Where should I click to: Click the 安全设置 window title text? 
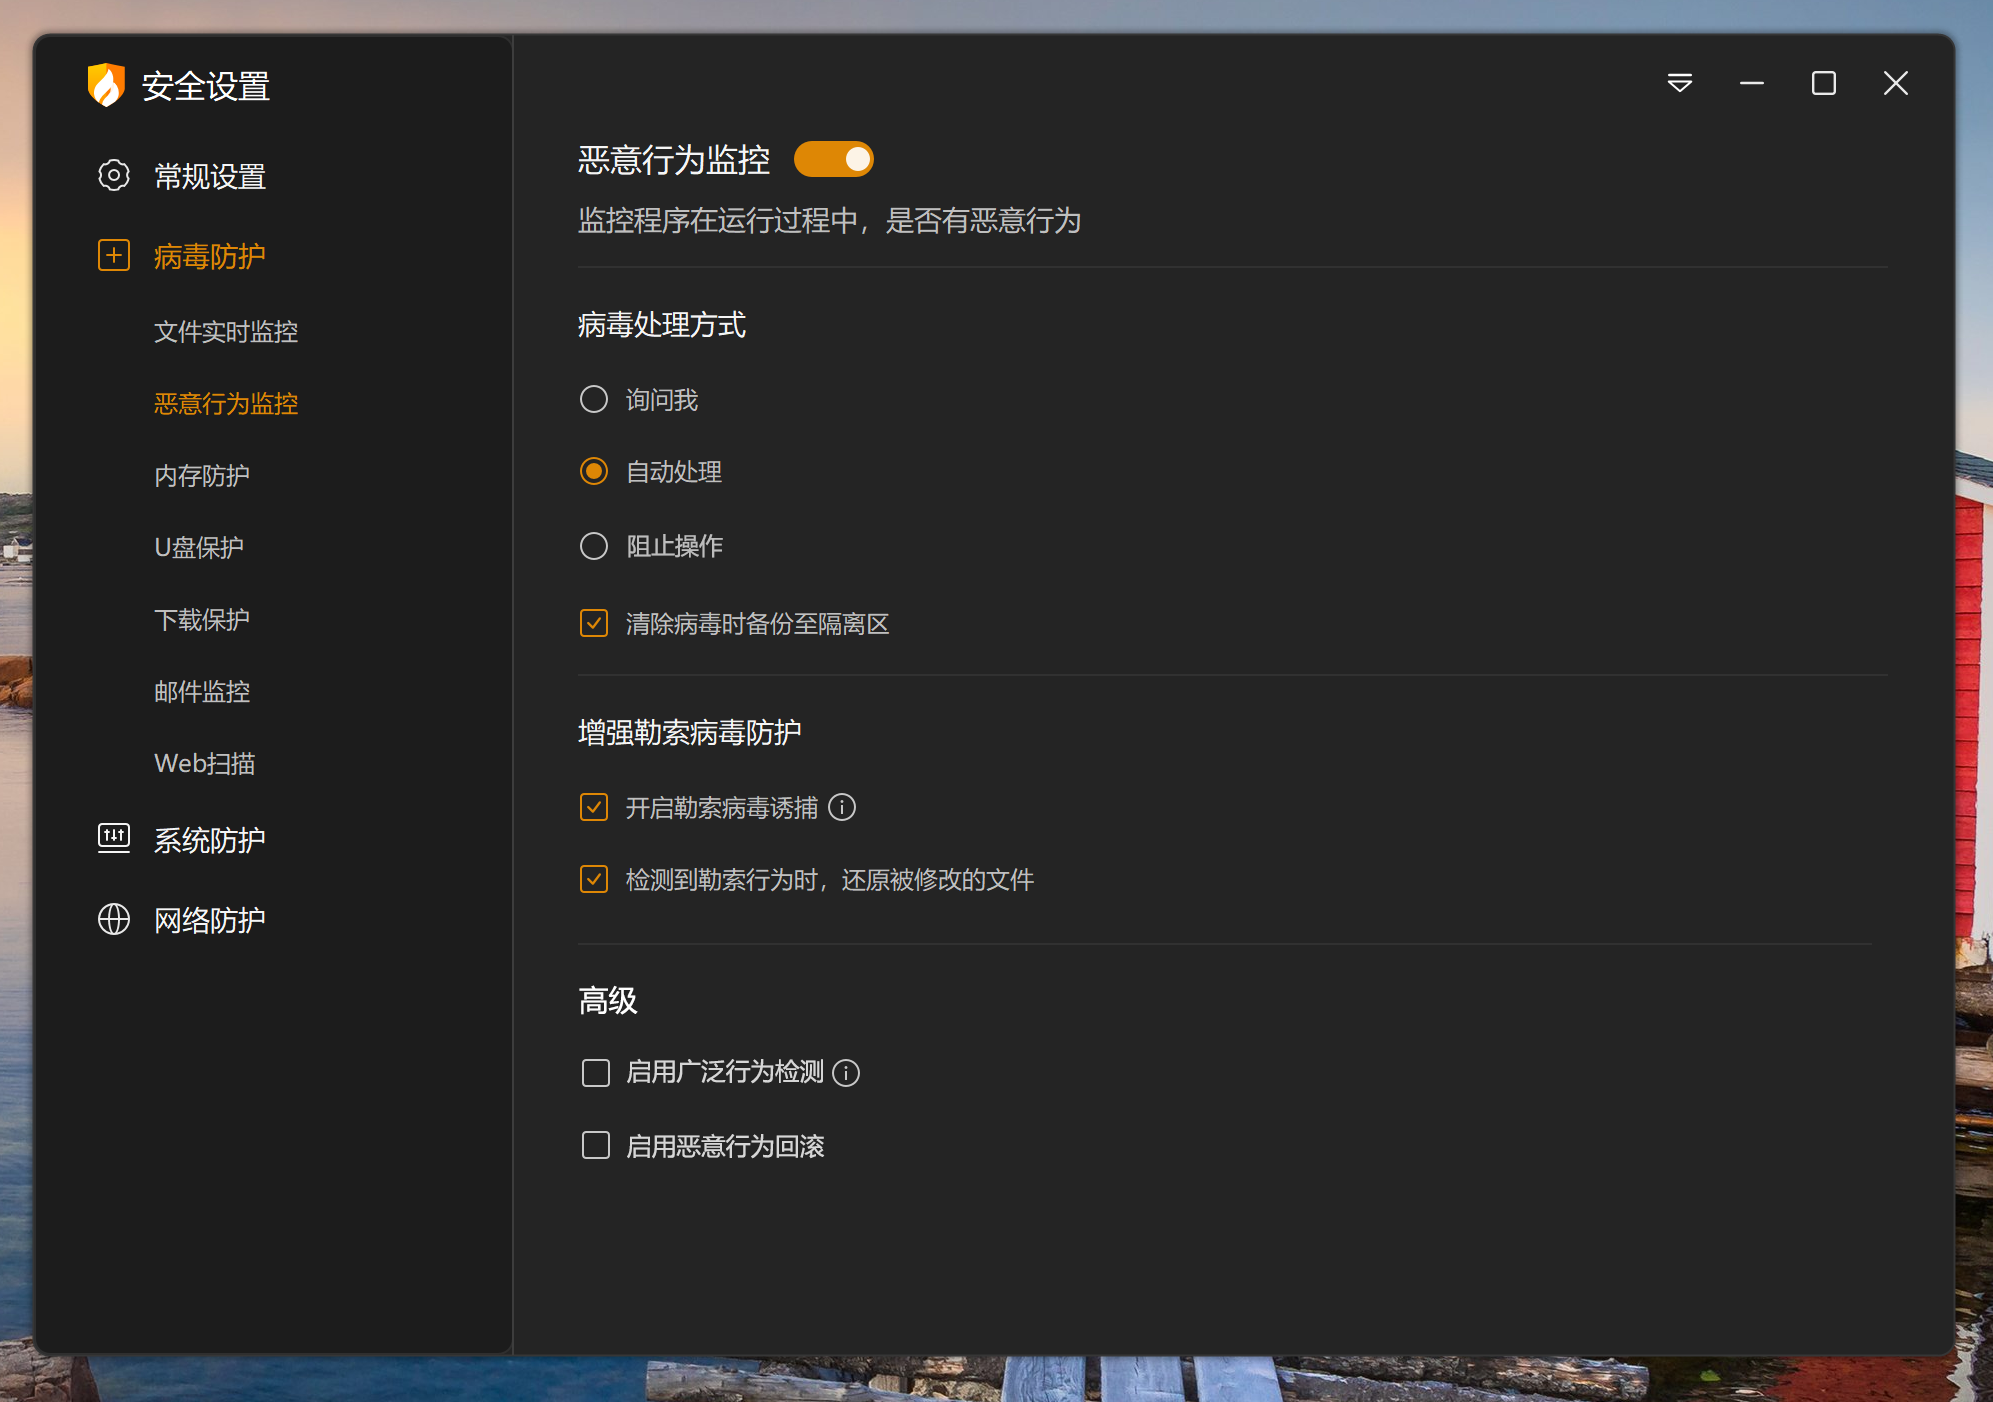tap(206, 86)
